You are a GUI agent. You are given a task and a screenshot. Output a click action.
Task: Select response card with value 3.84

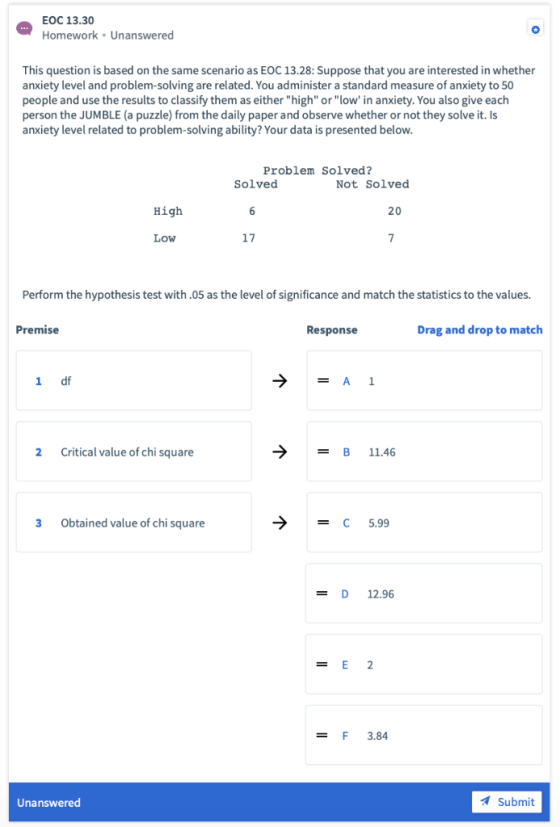424,735
